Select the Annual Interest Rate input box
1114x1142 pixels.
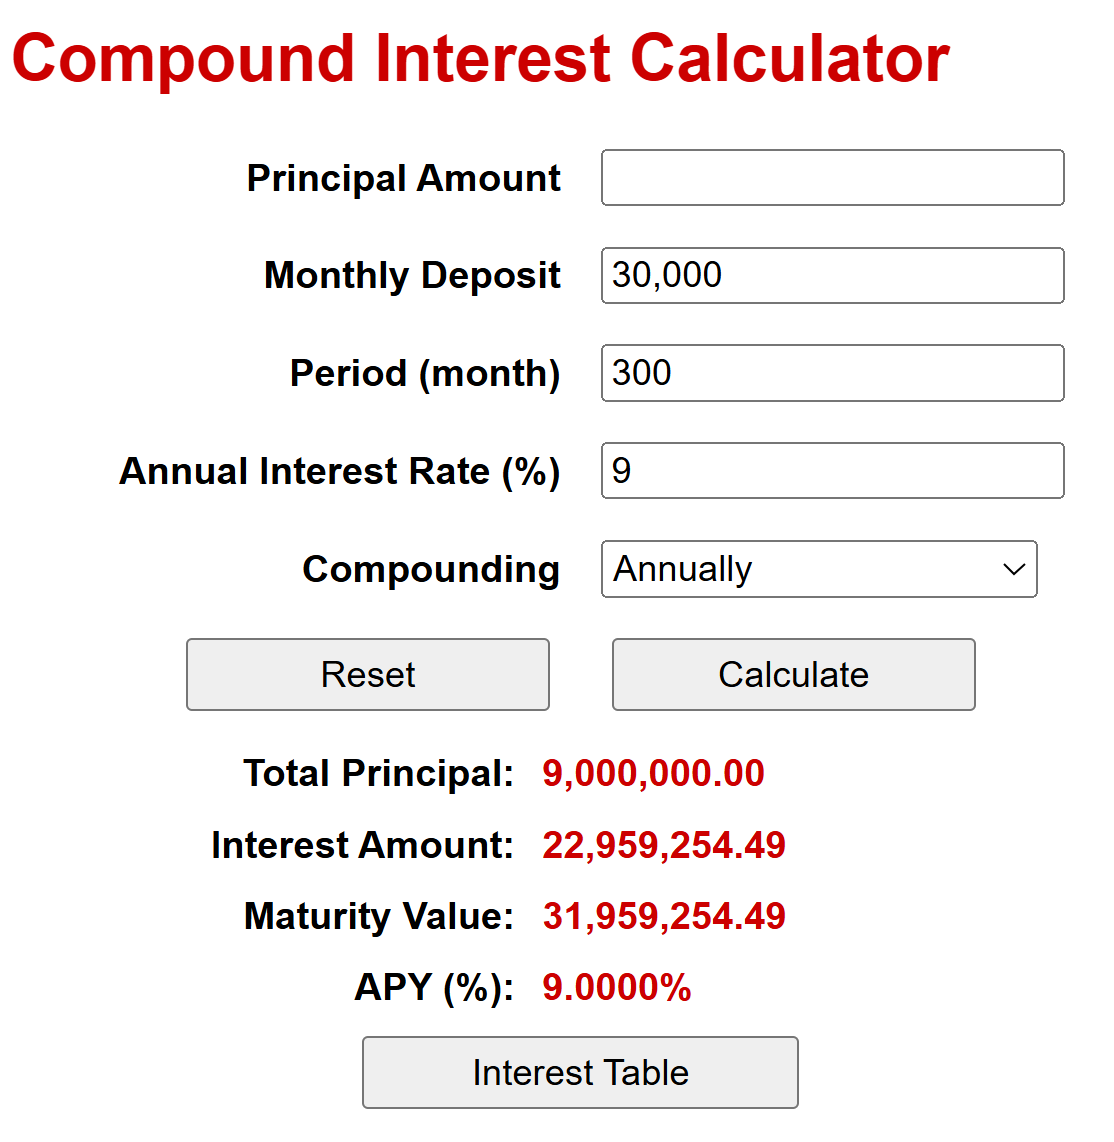832,470
